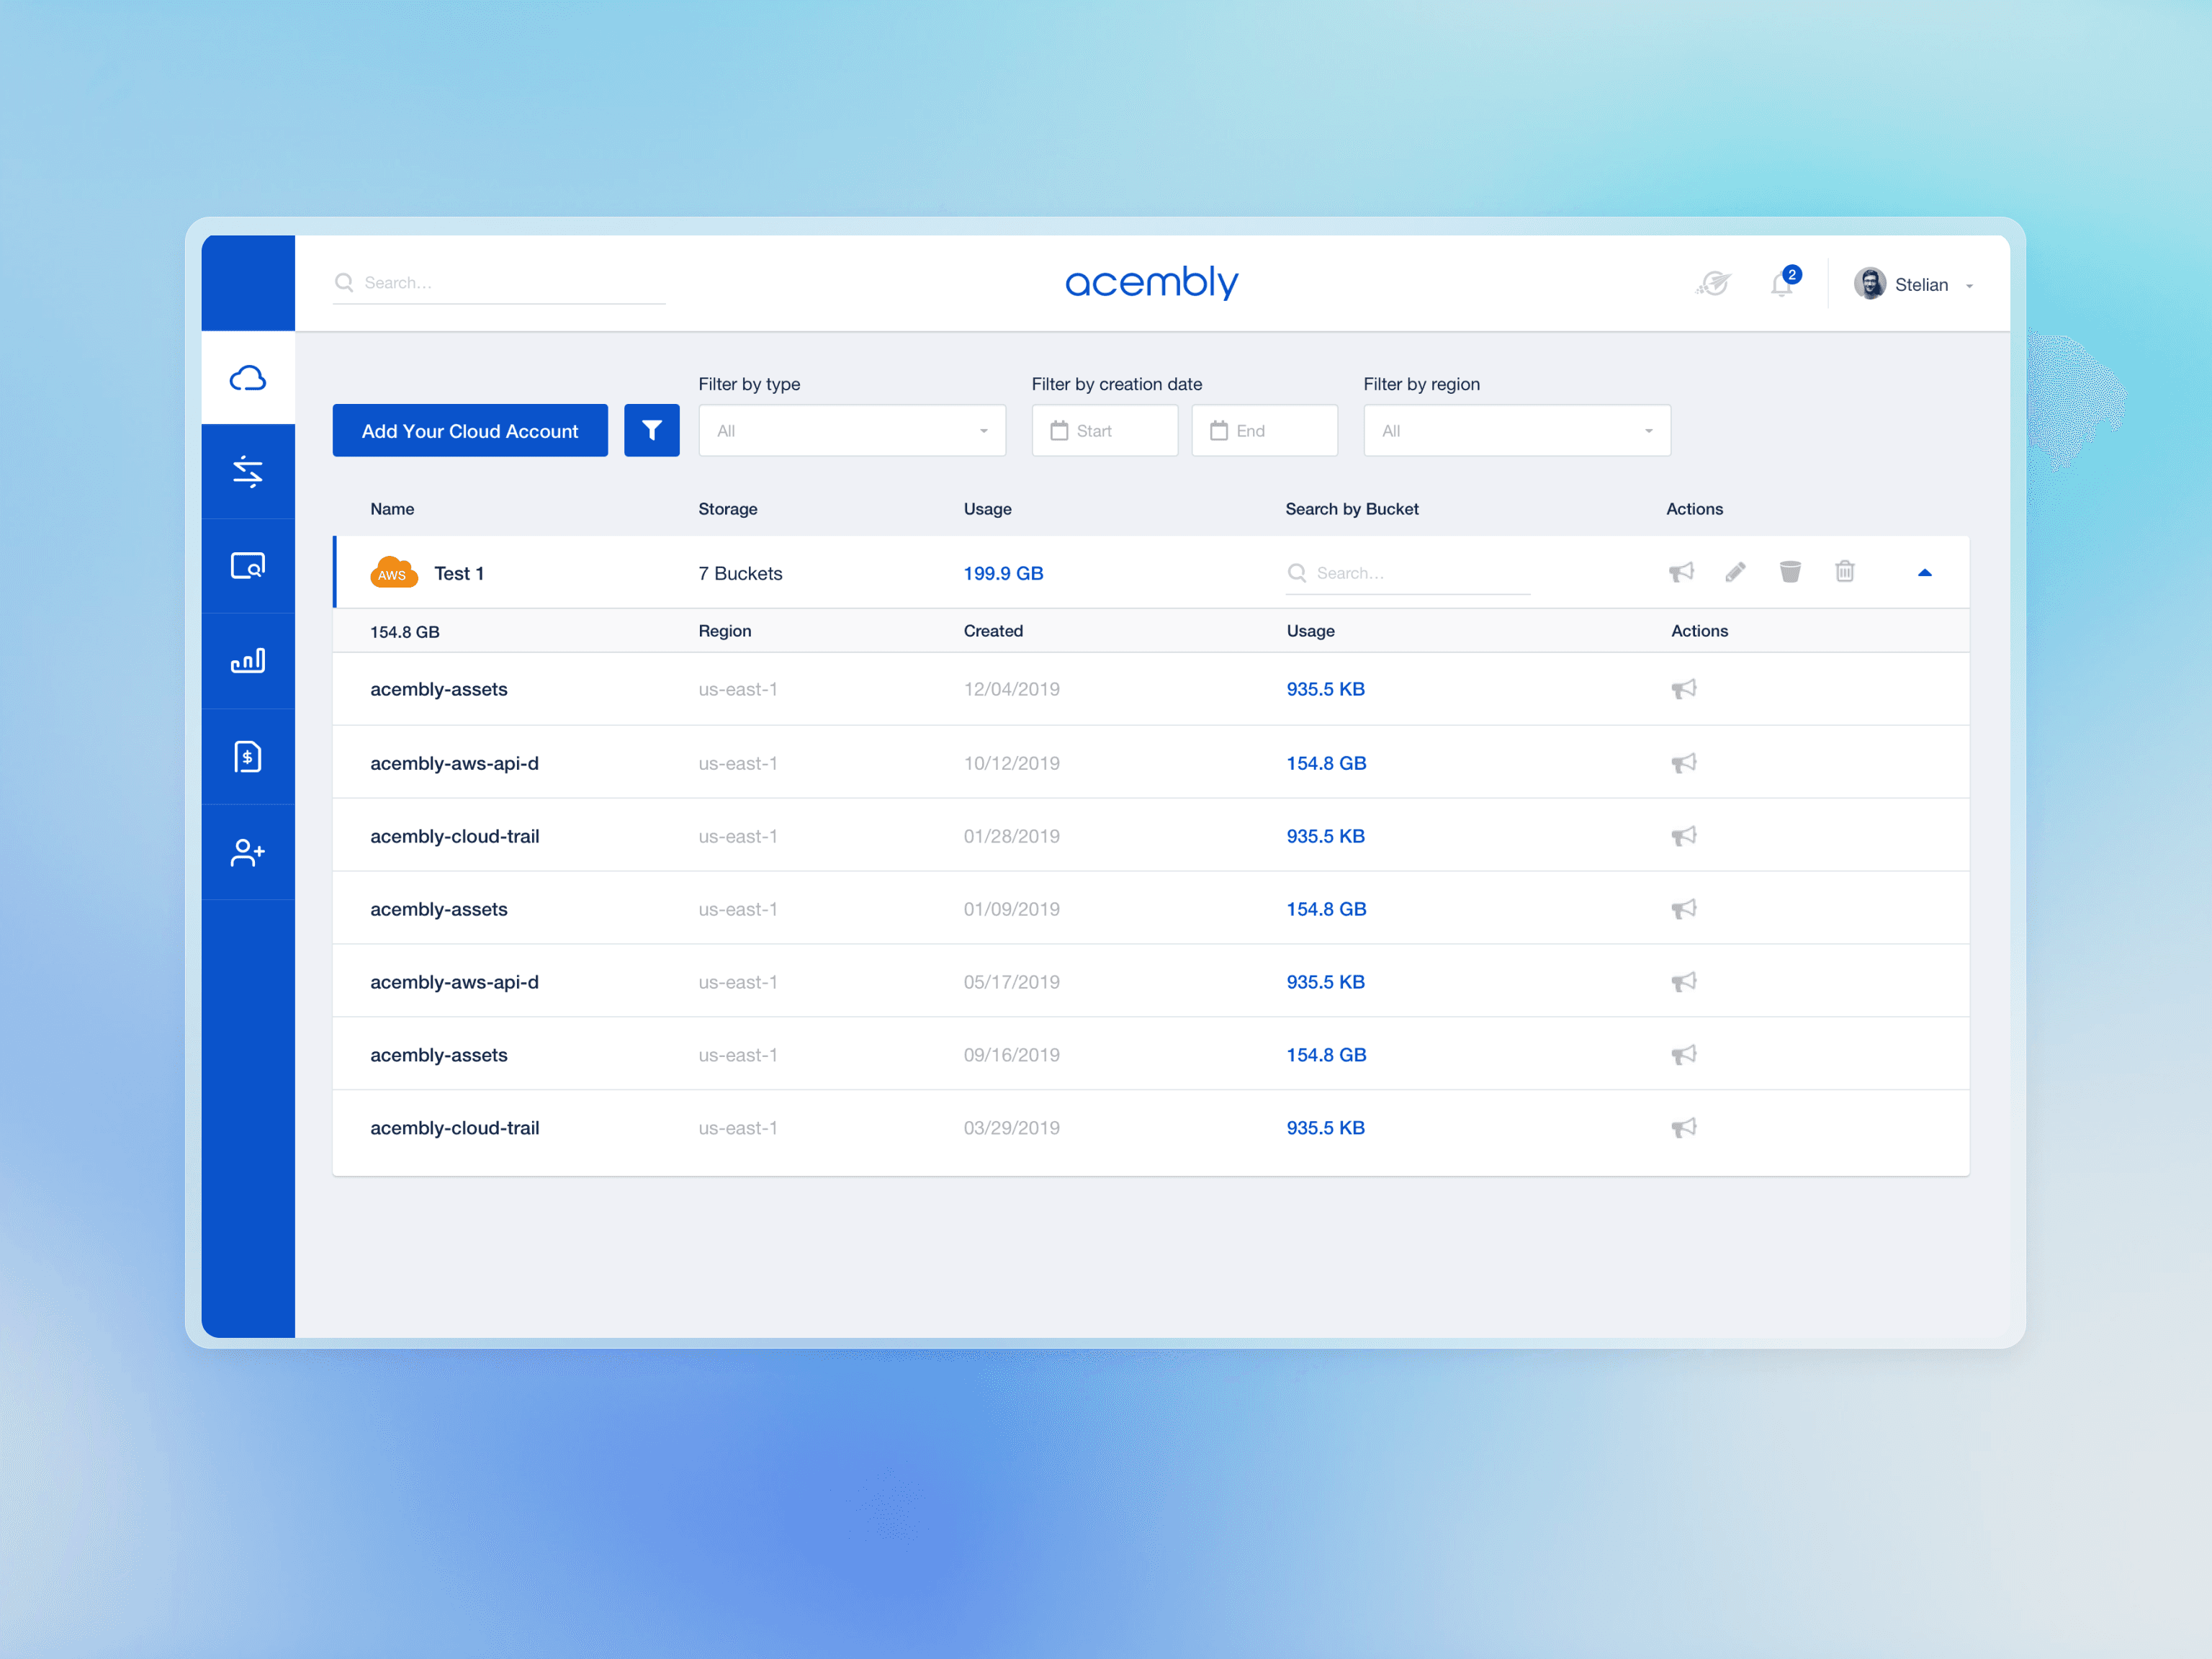Open the billing invoice sidebar section
2212x1659 pixels.
click(x=247, y=756)
